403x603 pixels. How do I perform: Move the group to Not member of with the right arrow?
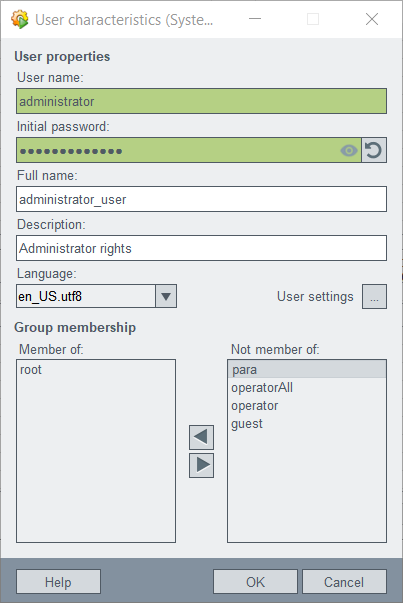pyautogui.click(x=201, y=465)
